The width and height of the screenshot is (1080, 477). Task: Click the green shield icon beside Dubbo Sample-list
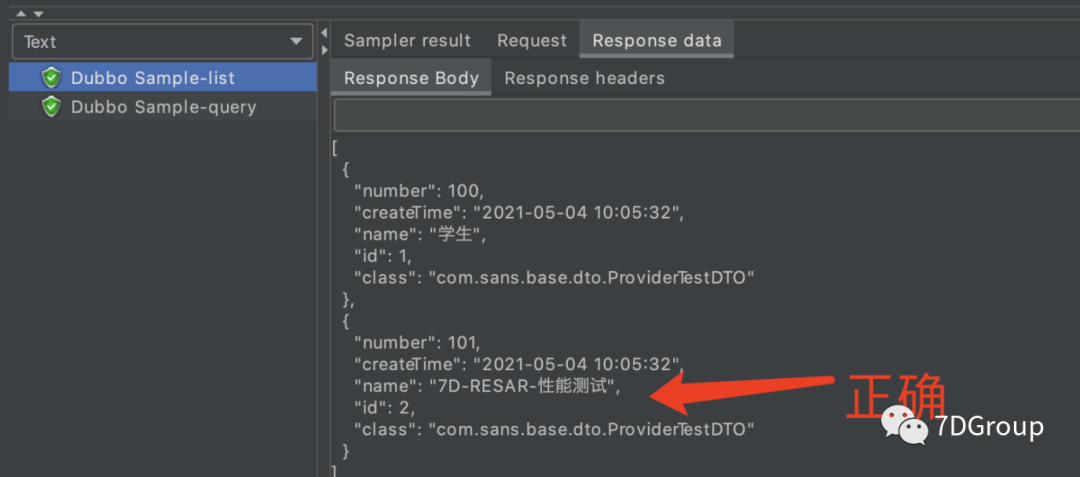pos(51,78)
